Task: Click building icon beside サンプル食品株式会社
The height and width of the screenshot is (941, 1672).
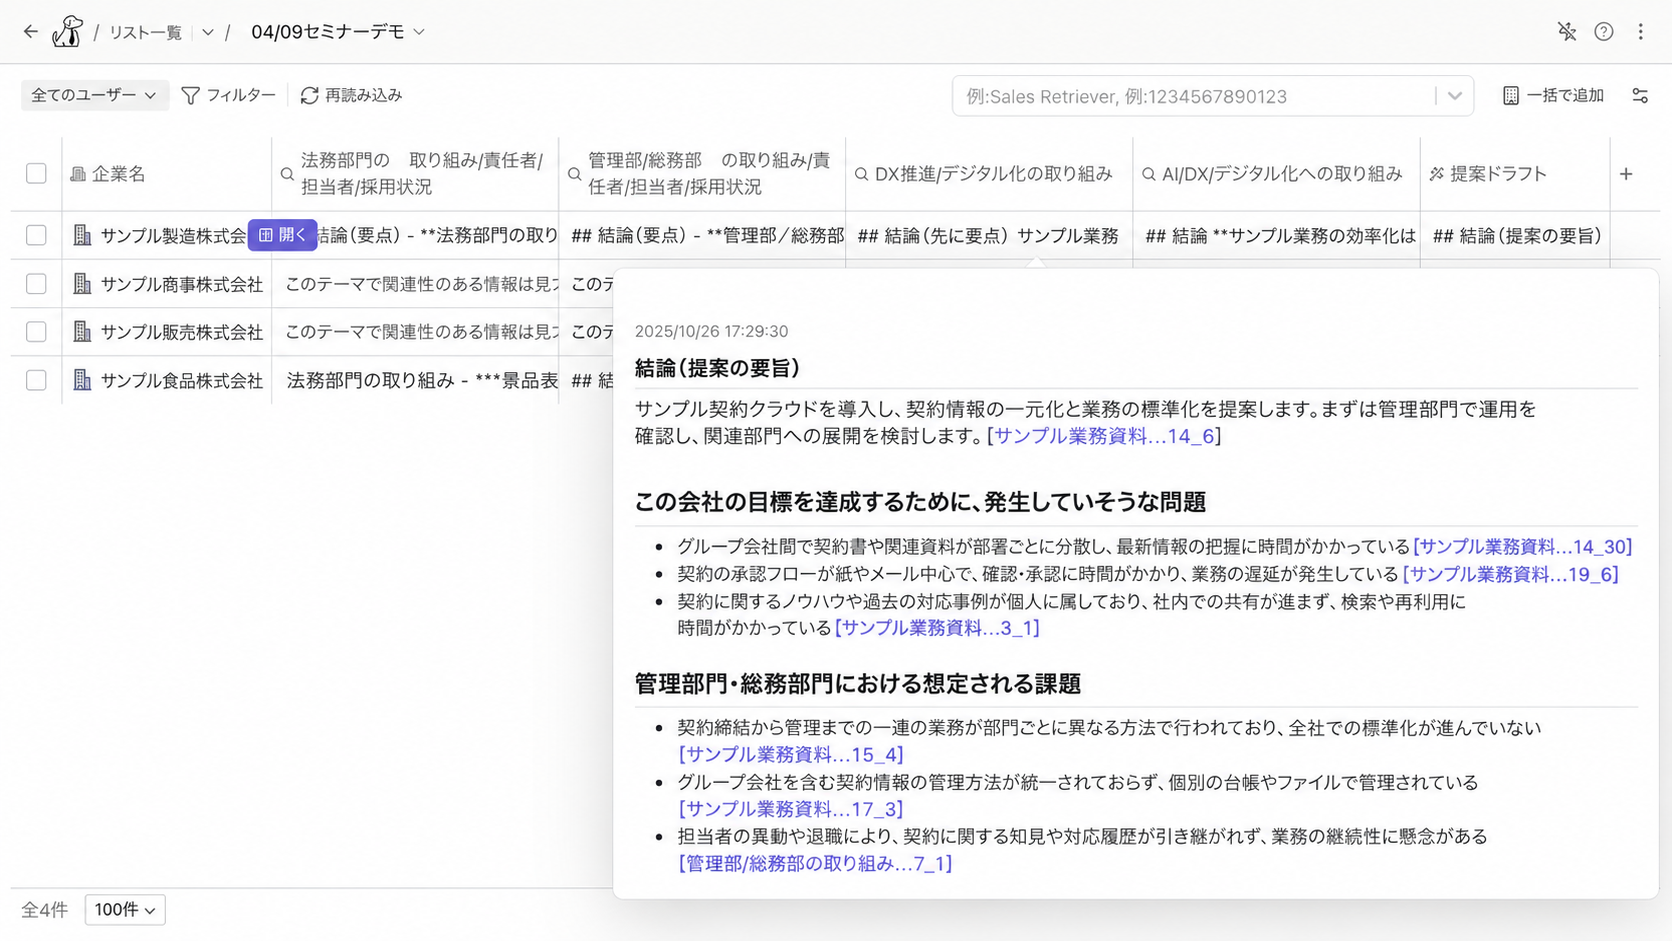Action: click(82, 380)
